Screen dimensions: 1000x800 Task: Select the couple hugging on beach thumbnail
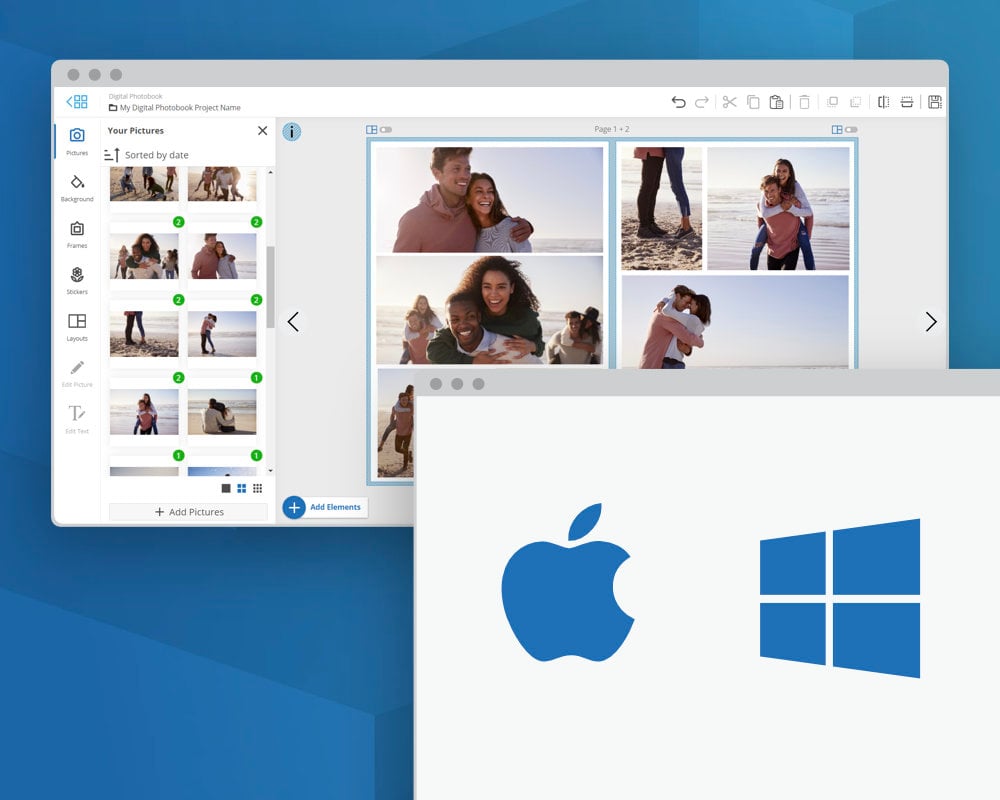222,334
